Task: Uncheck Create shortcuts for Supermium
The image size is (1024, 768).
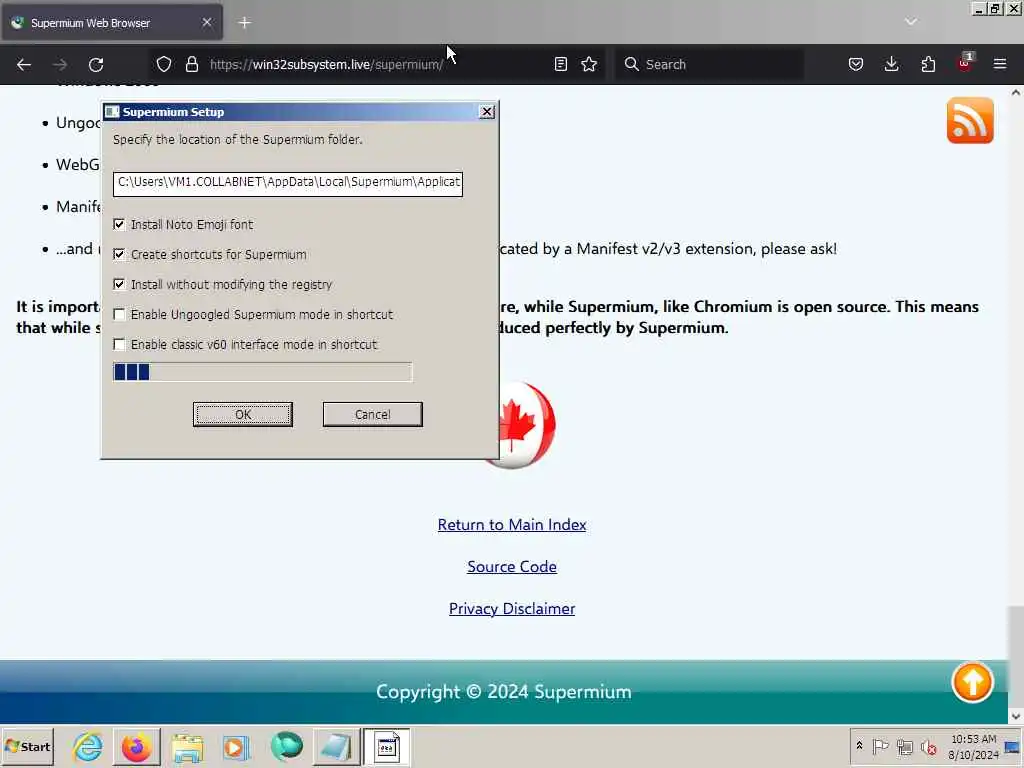Action: click(119, 255)
